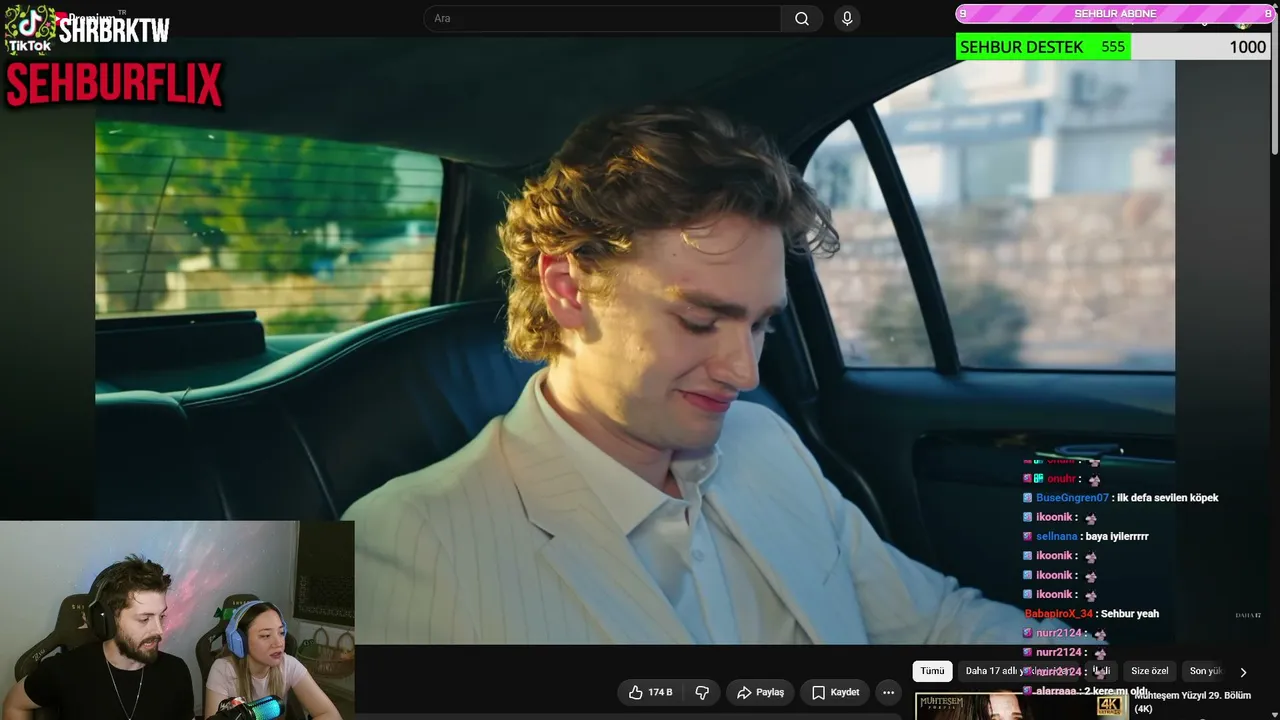This screenshot has height=720, width=1280.
Task: Click the BuseGngren07 chat username
Action: (x=1072, y=498)
